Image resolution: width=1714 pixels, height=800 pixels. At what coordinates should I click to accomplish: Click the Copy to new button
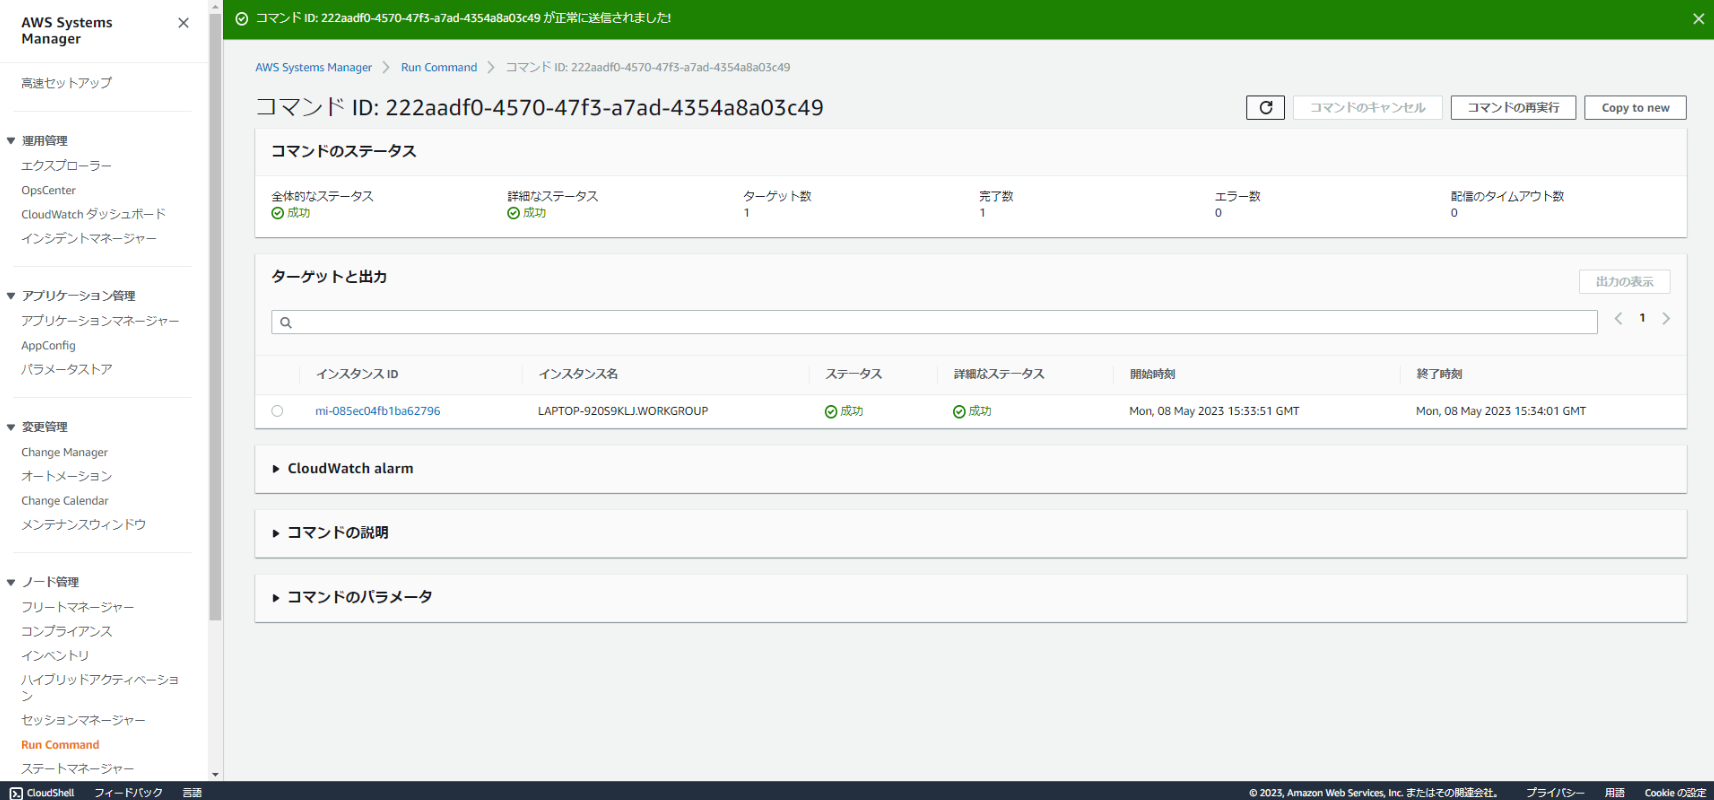(x=1635, y=107)
